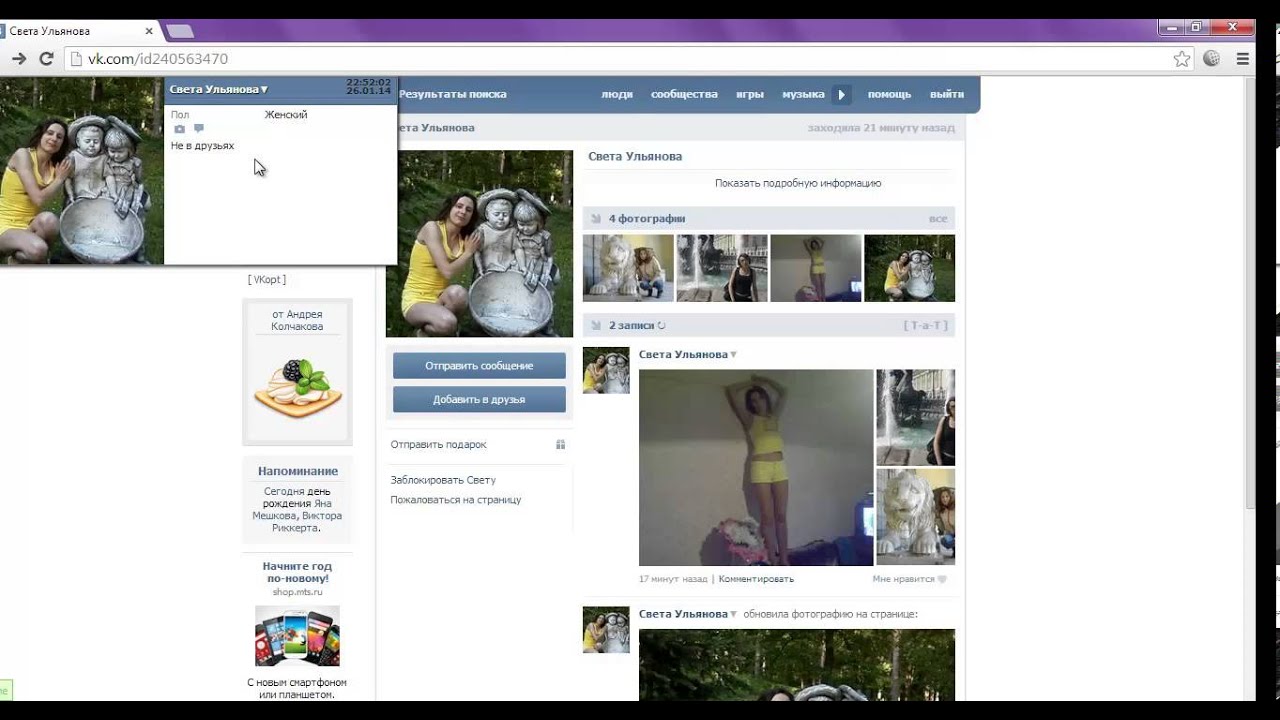Reload the page with the refresh icon
The height and width of the screenshot is (720, 1280).
pyautogui.click(x=46, y=59)
